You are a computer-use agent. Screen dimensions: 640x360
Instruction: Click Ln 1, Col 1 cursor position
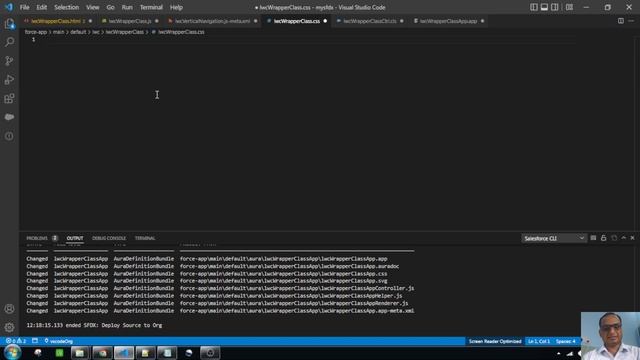pyautogui.click(x=539, y=341)
